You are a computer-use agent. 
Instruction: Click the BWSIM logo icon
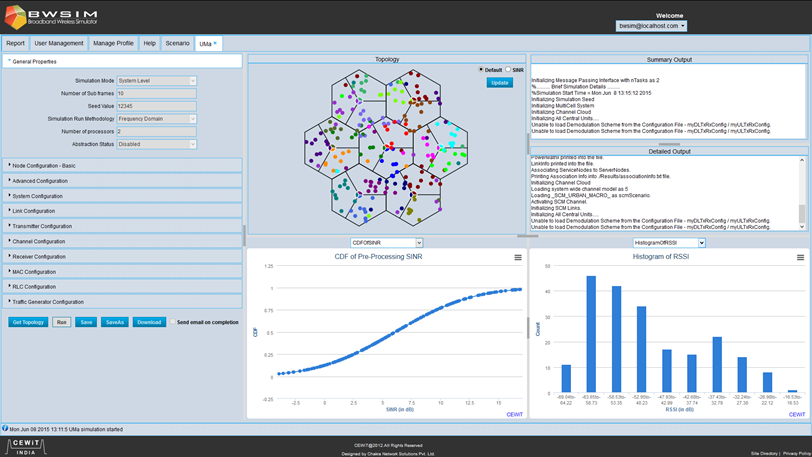pos(16,17)
